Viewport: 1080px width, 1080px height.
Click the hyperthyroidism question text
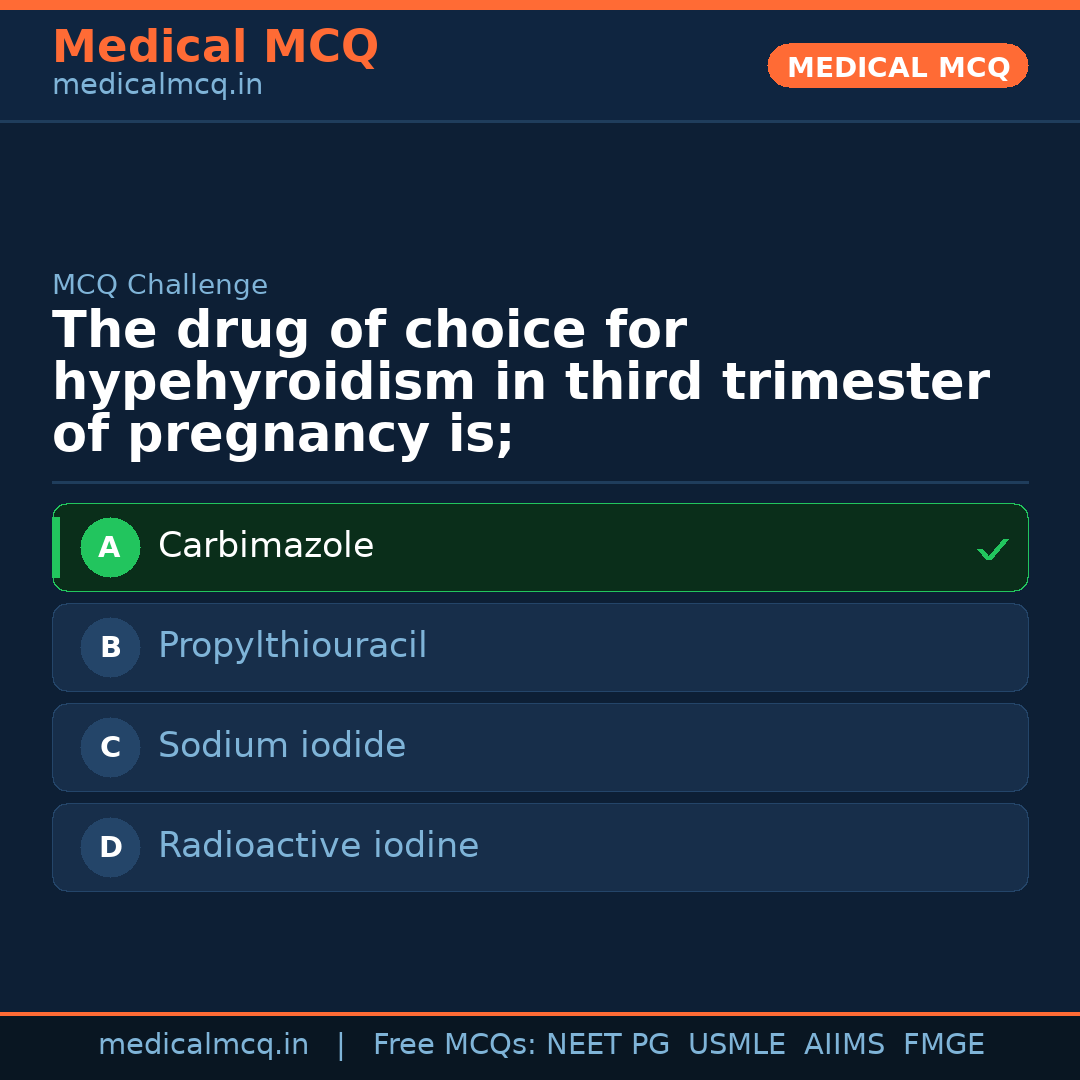pyautogui.click(x=520, y=383)
